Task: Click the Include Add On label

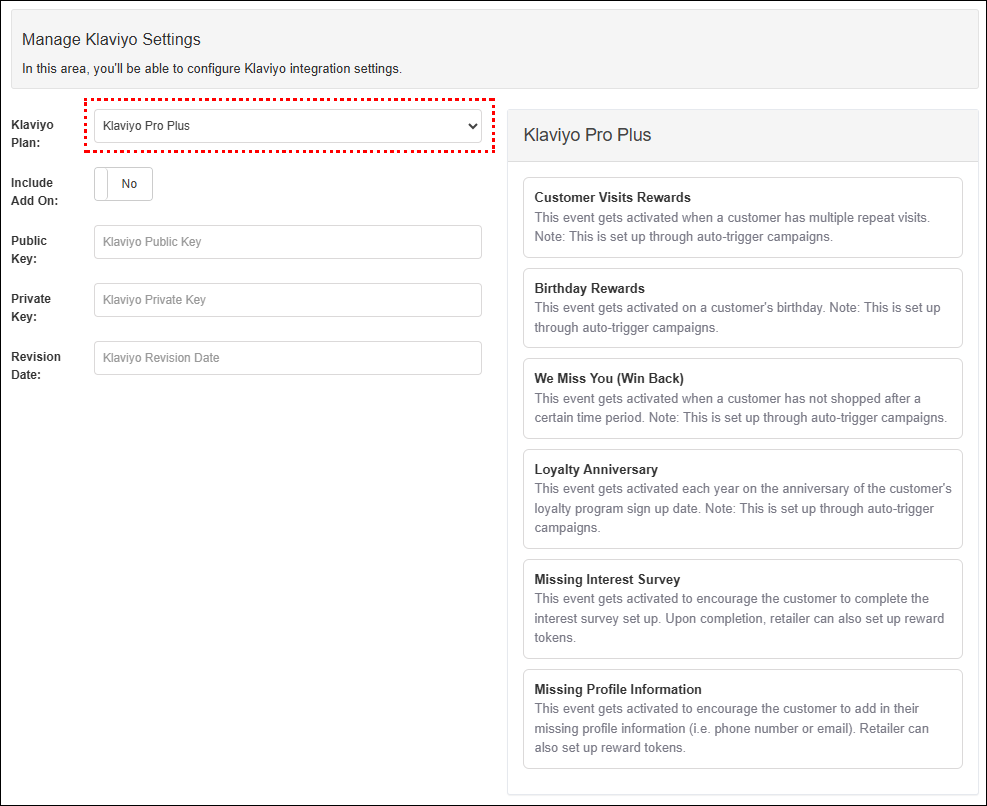Action: [34, 192]
